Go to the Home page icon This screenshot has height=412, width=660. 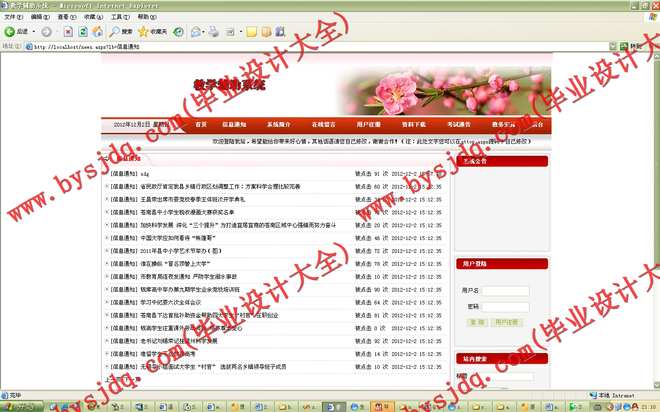pyautogui.click(x=96, y=31)
